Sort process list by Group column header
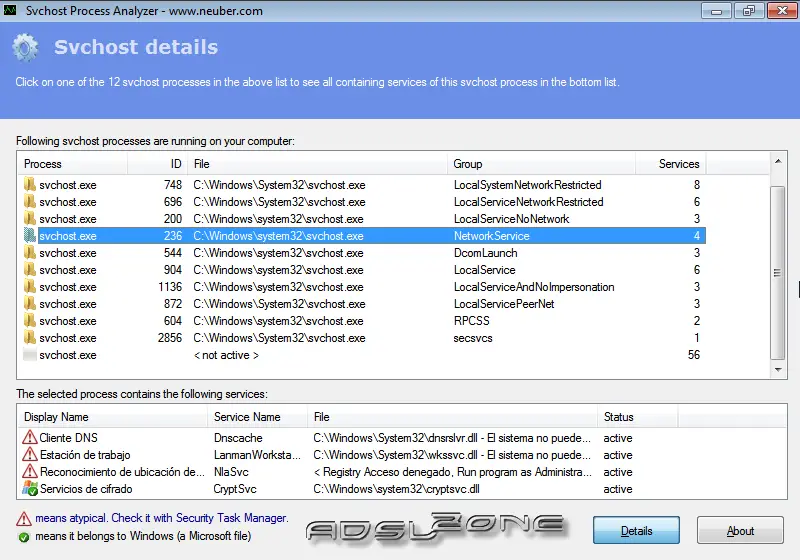800x560 pixels. coord(541,164)
